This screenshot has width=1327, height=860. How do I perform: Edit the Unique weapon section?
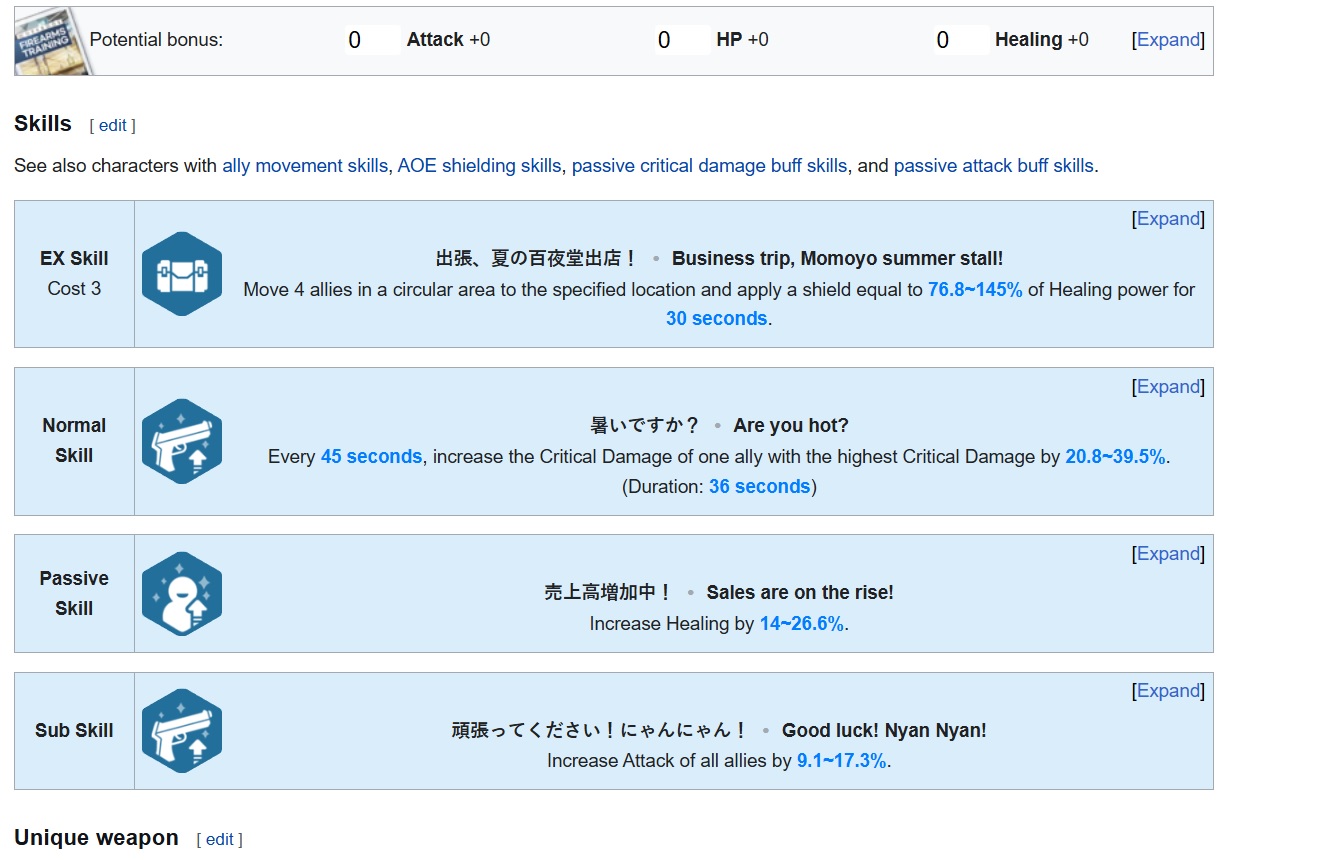[219, 840]
